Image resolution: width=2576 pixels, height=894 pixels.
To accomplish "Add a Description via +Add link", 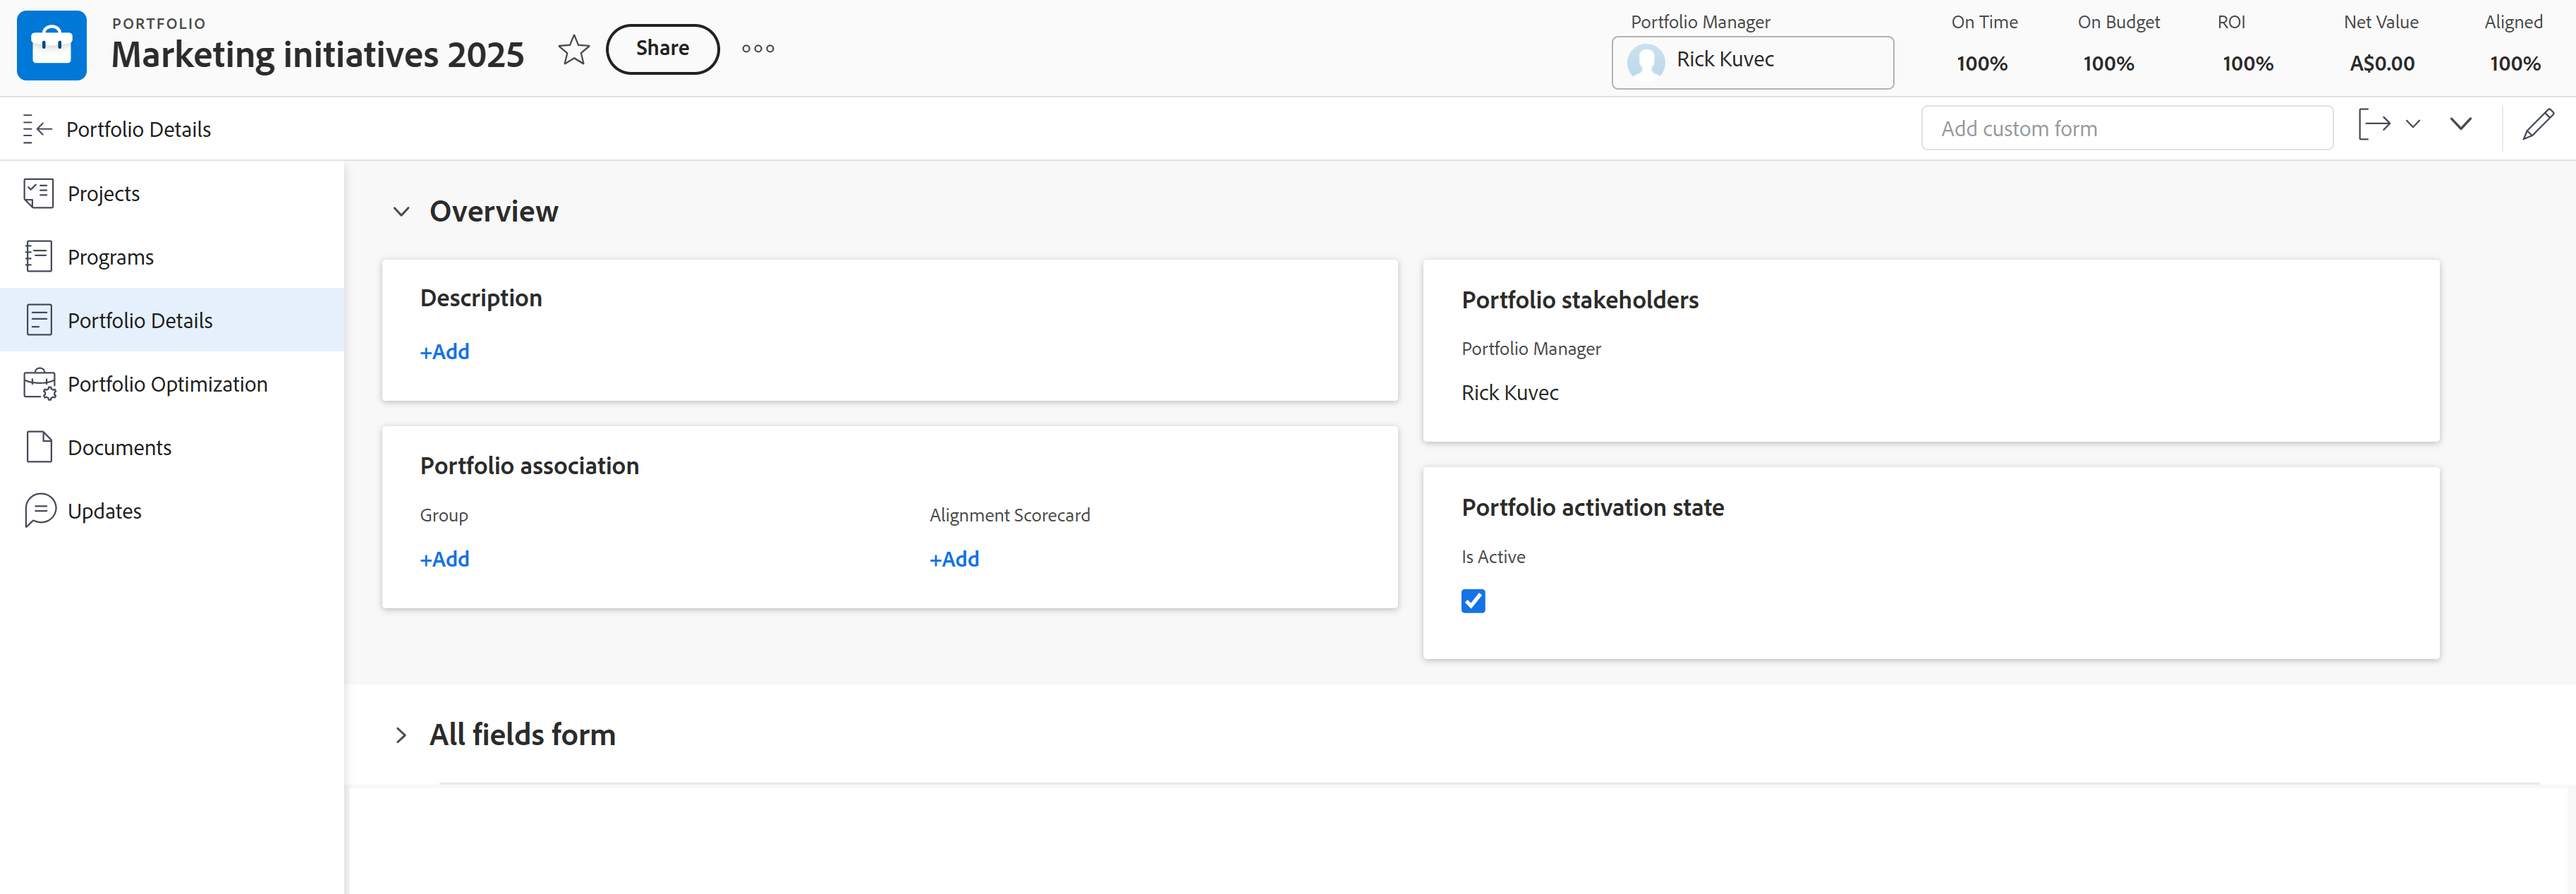I will click(x=445, y=352).
